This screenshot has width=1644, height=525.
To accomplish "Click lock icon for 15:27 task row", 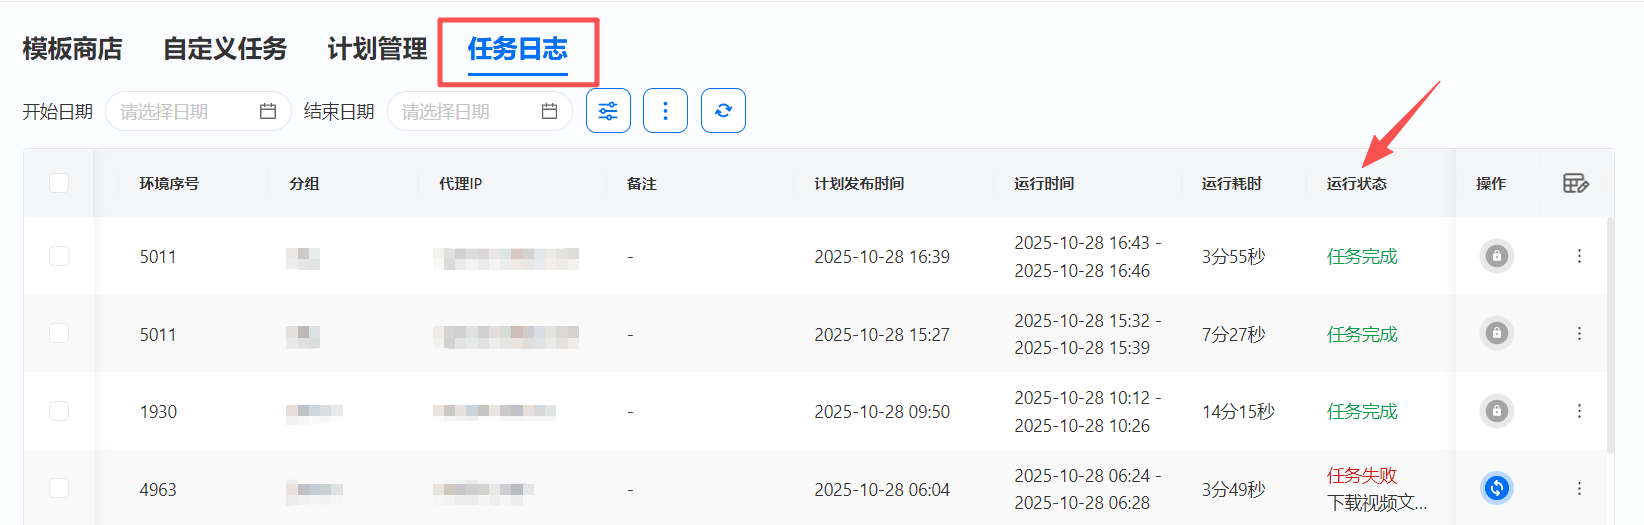I will coord(1496,333).
